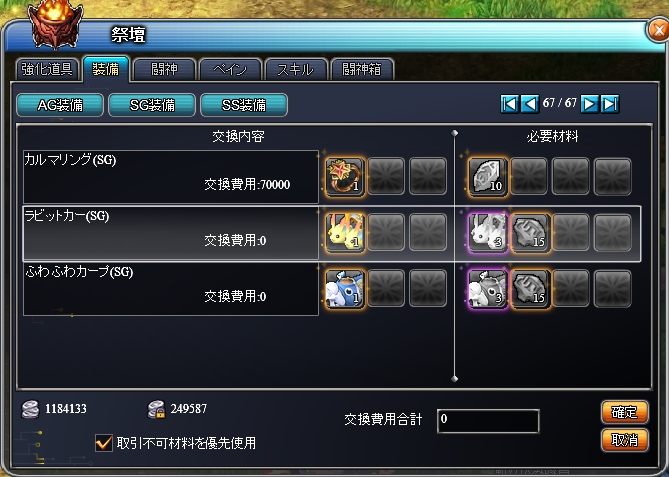Click the カルマリング ring reward icon

click(x=345, y=177)
